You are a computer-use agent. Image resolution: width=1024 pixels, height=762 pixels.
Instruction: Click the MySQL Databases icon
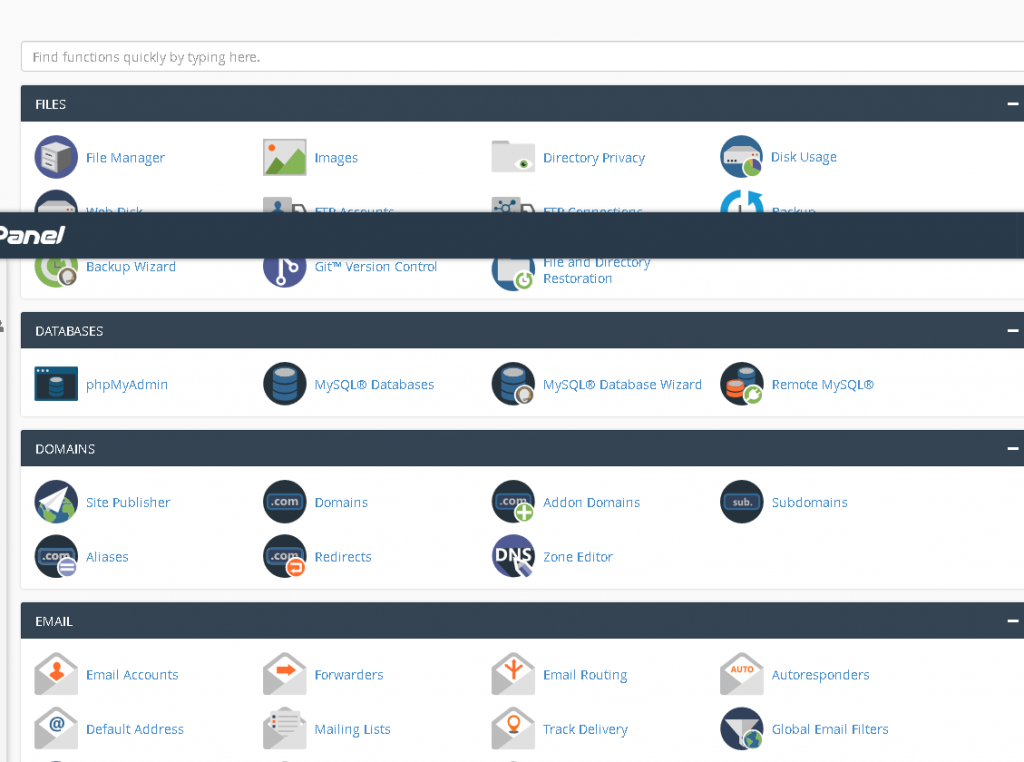coord(285,384)
